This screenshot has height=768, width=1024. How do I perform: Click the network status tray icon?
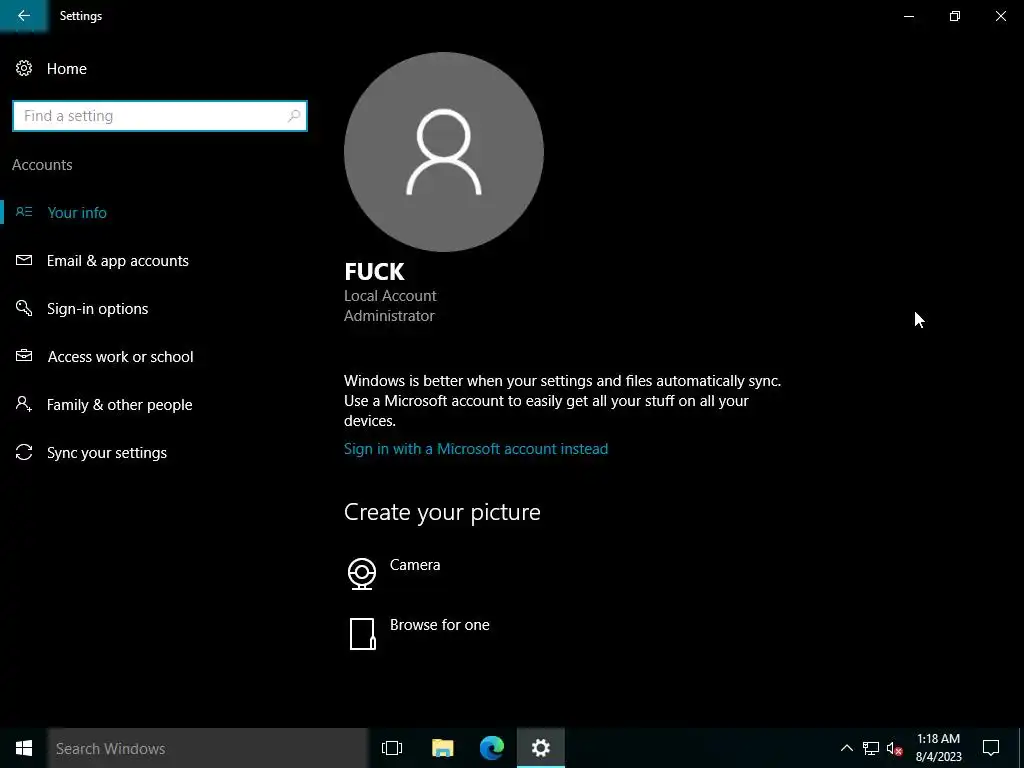871,748
